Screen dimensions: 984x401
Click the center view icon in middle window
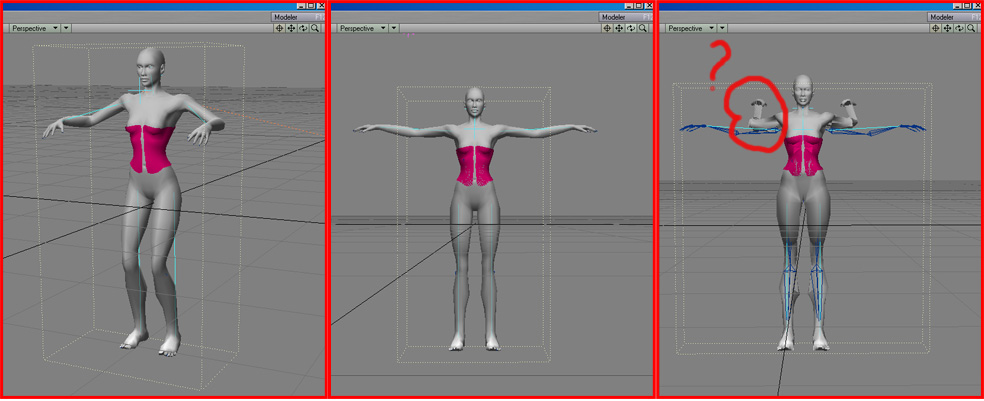tap(607, 28)
